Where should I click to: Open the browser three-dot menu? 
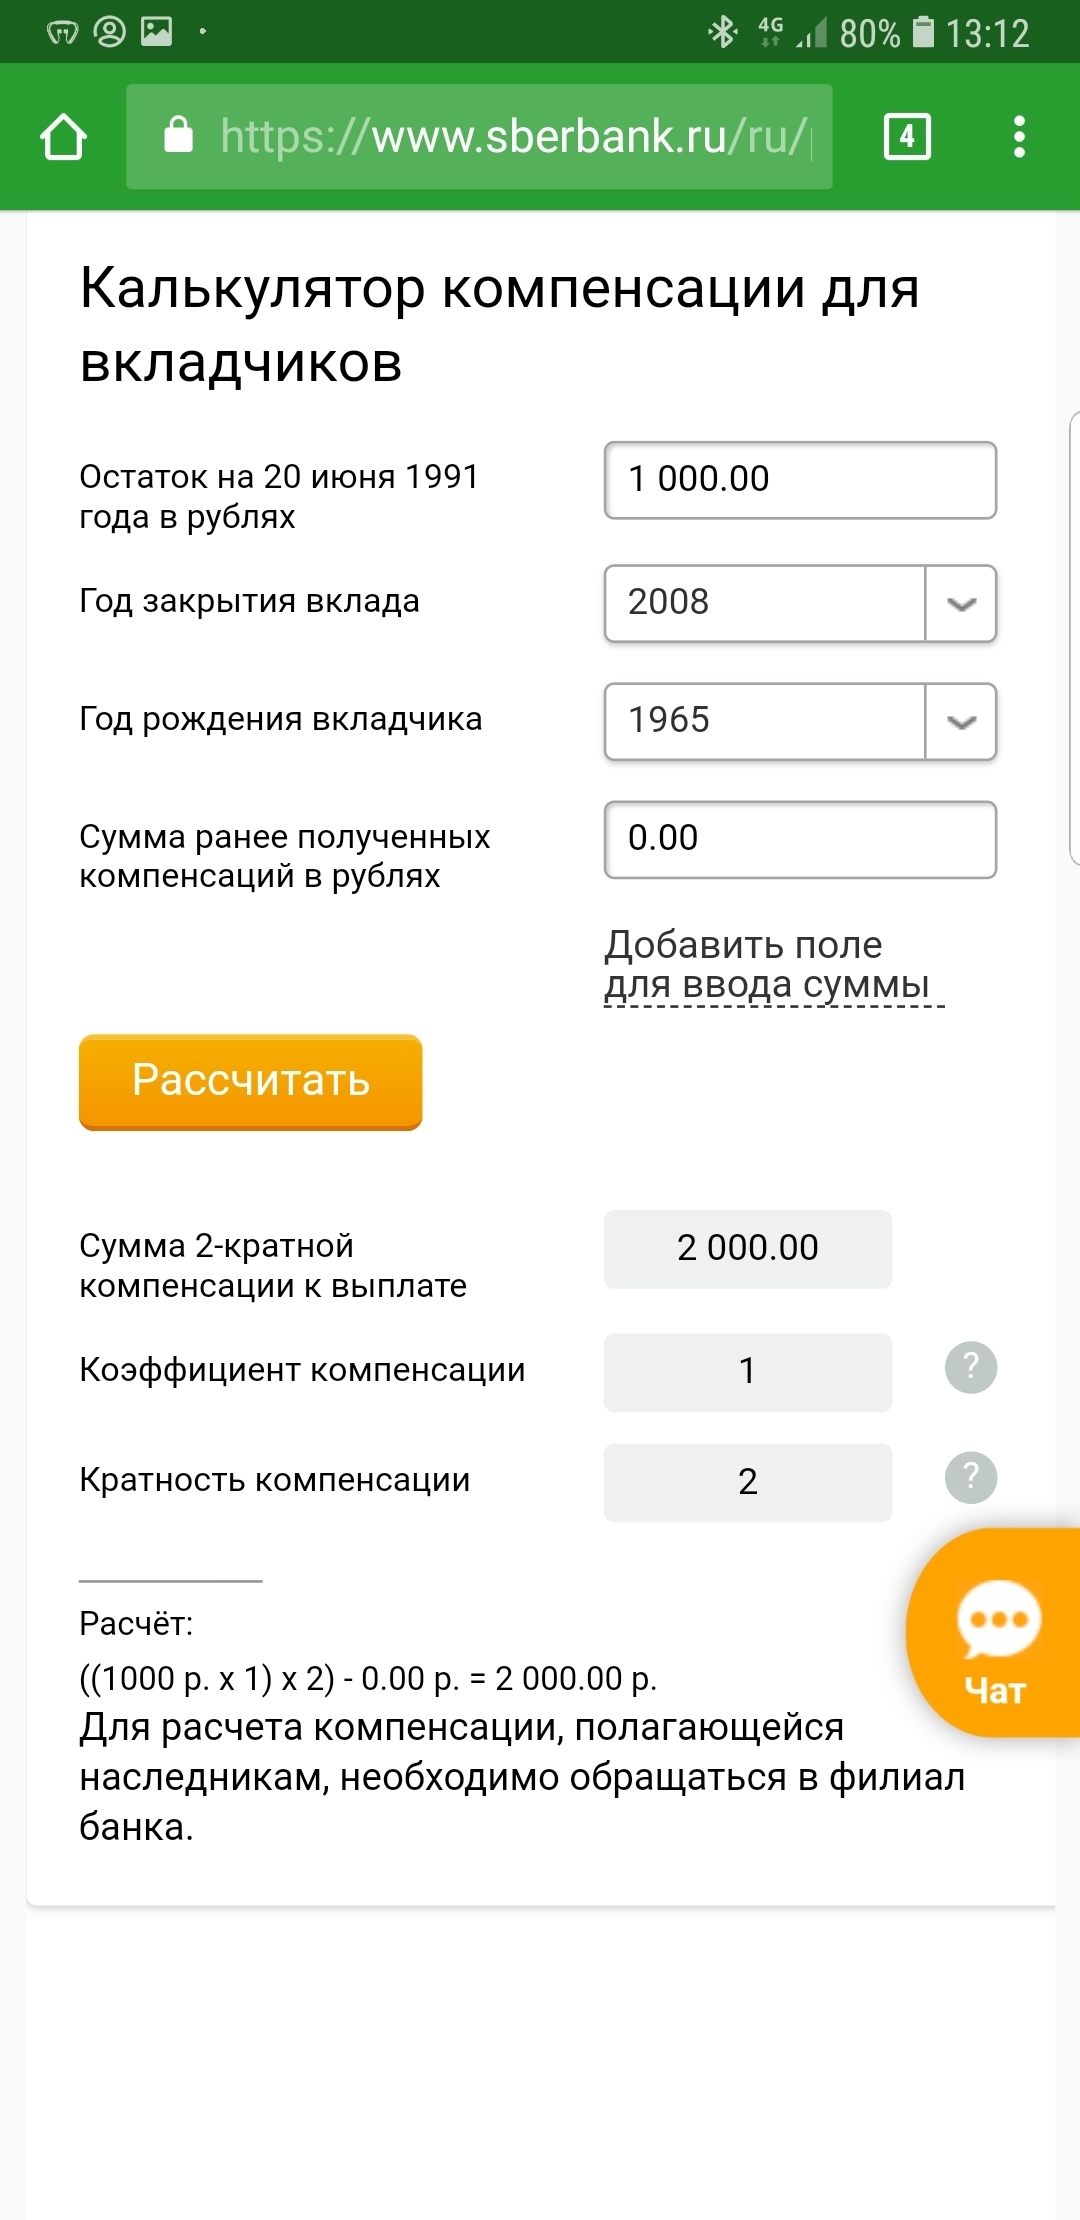click(1019, 137)
